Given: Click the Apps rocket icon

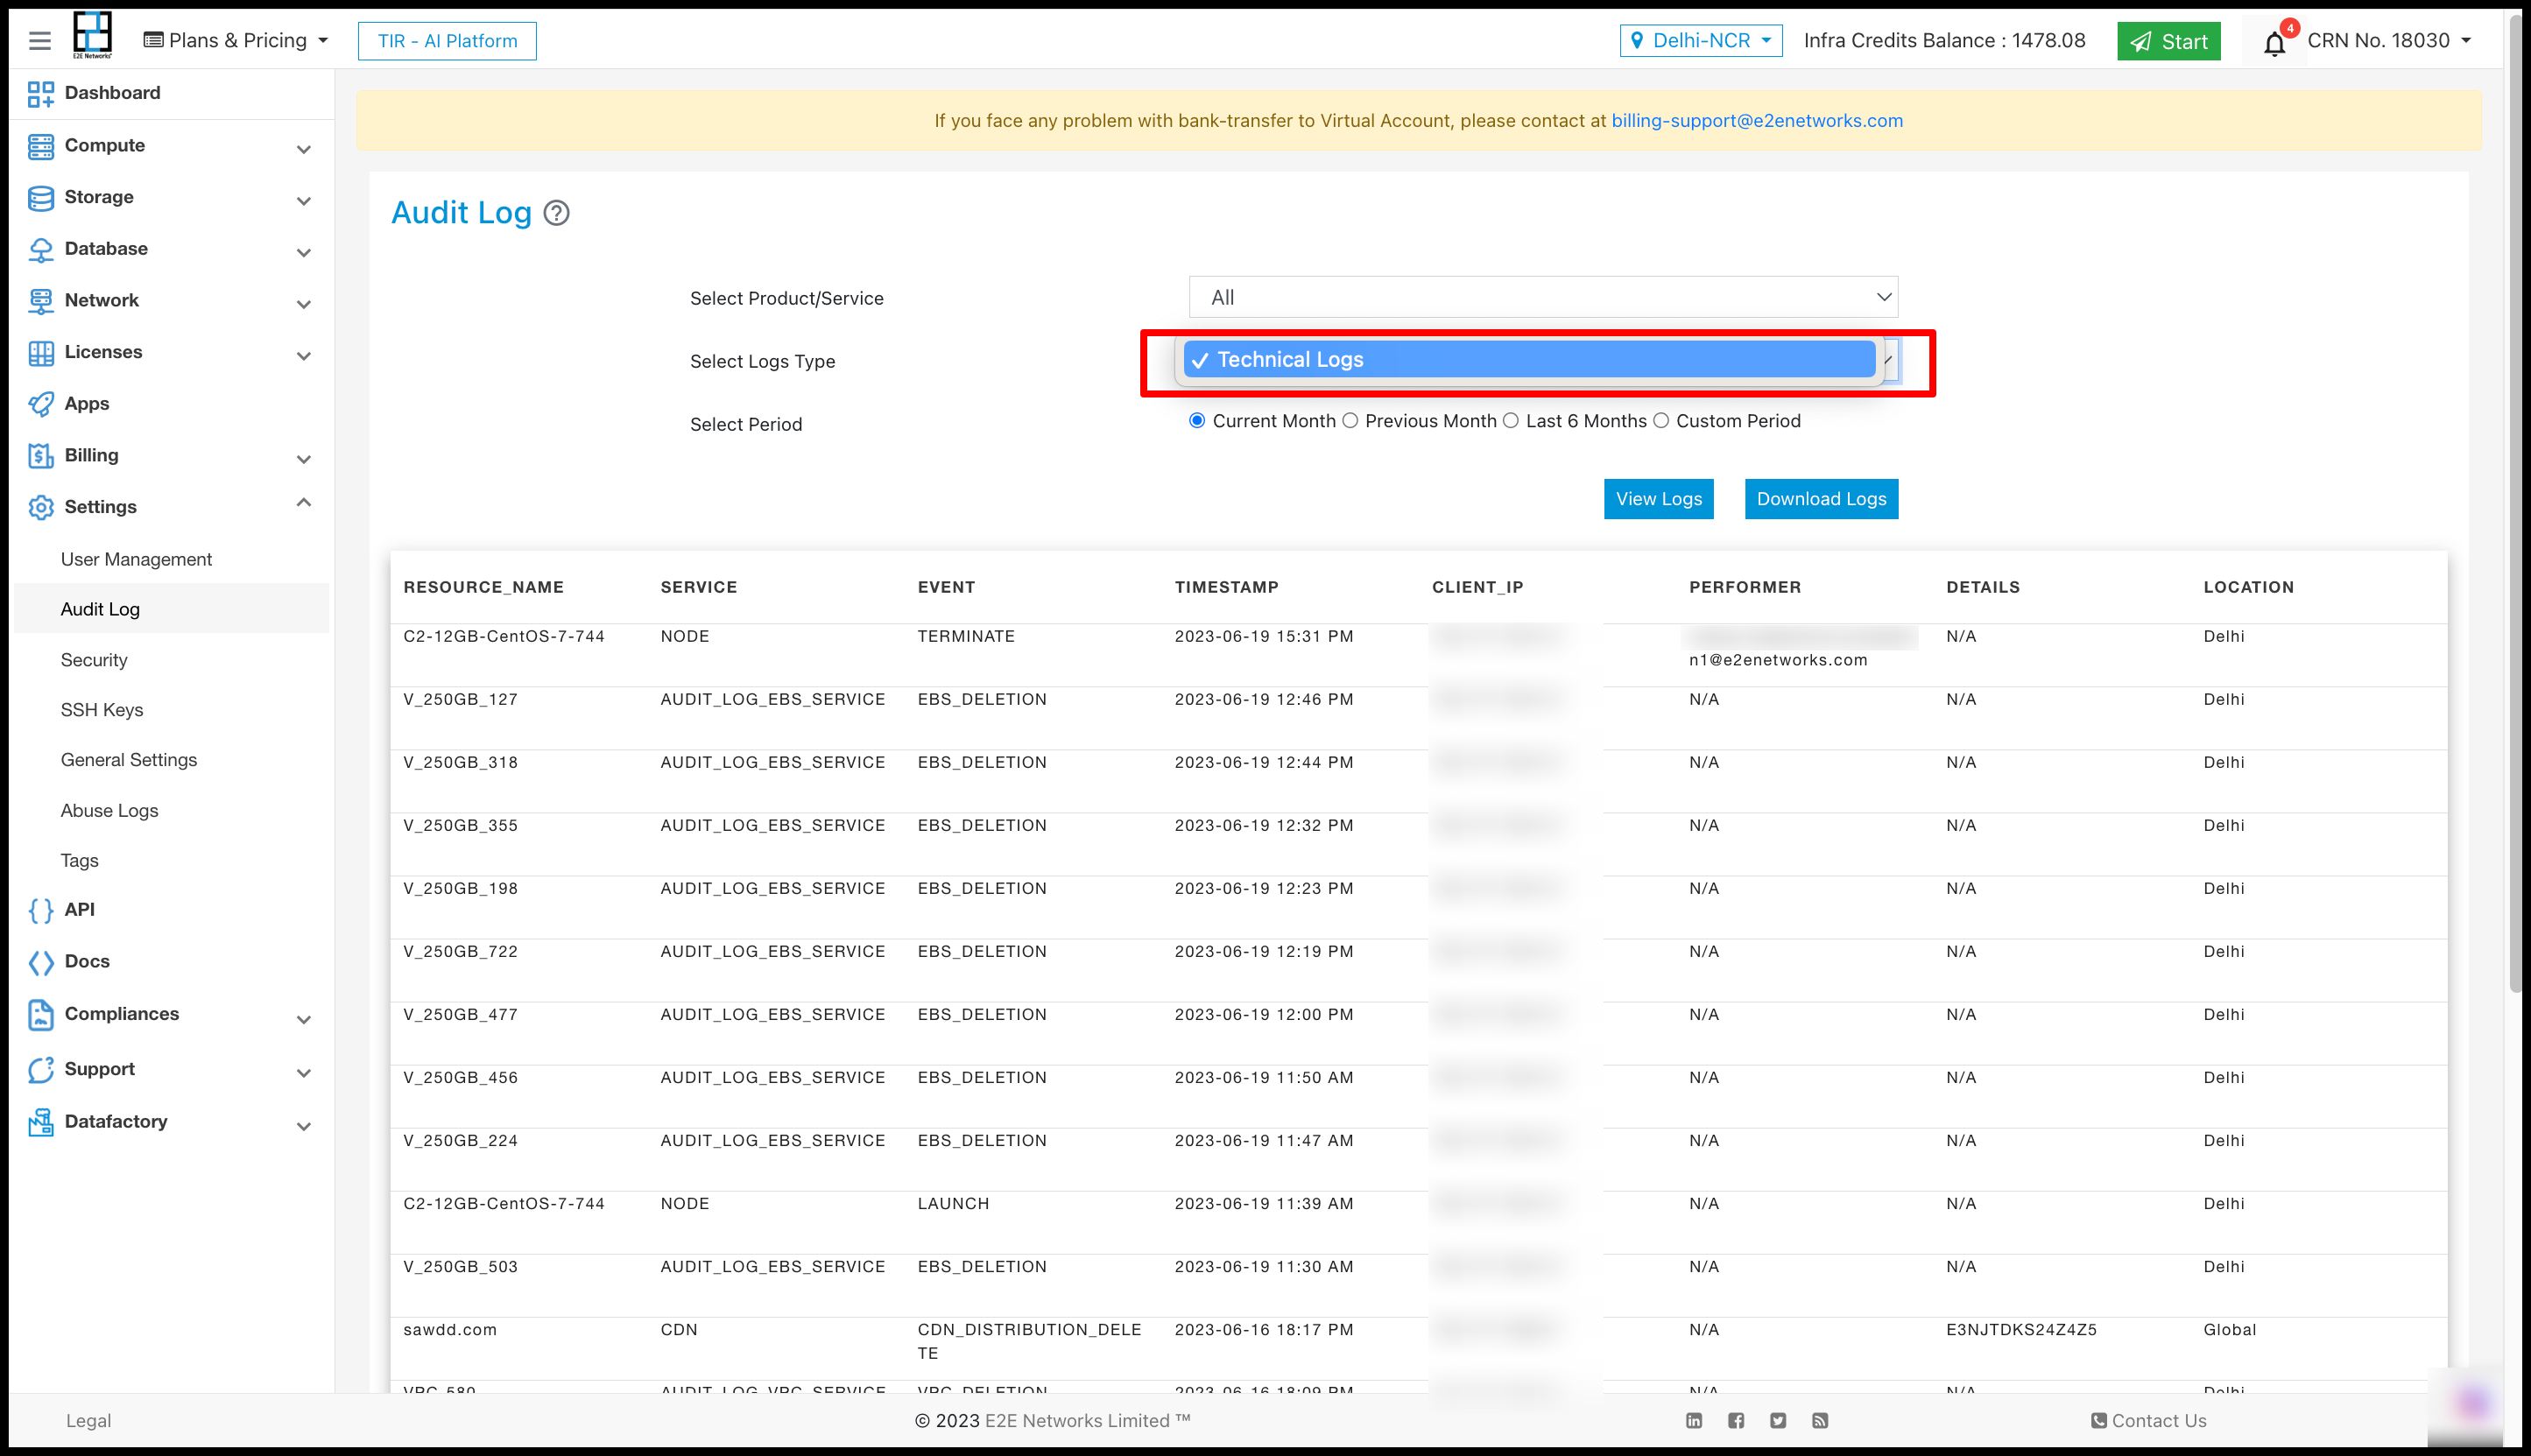Looking at the screenshot, I should 41,404.
